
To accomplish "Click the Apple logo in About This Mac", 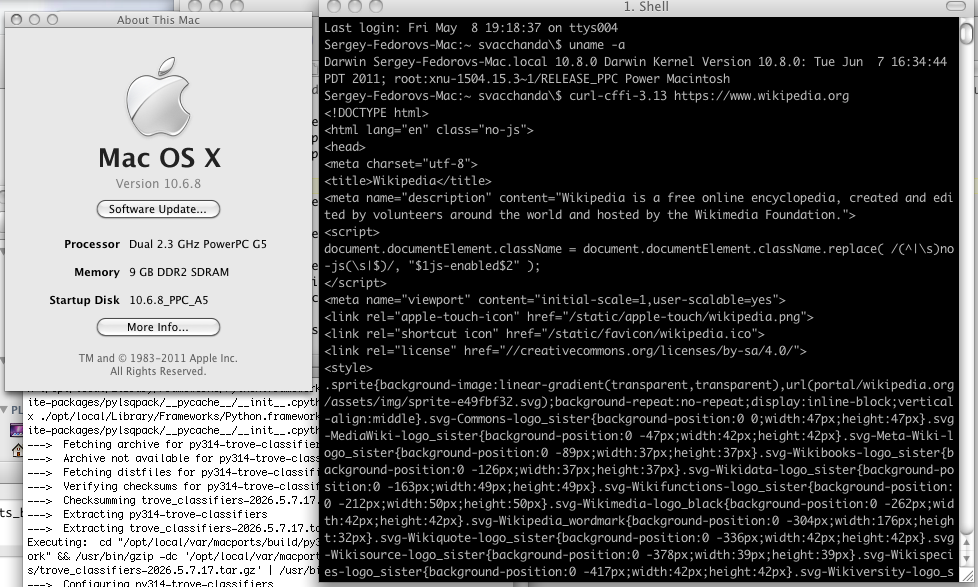I will click(158, 97).
